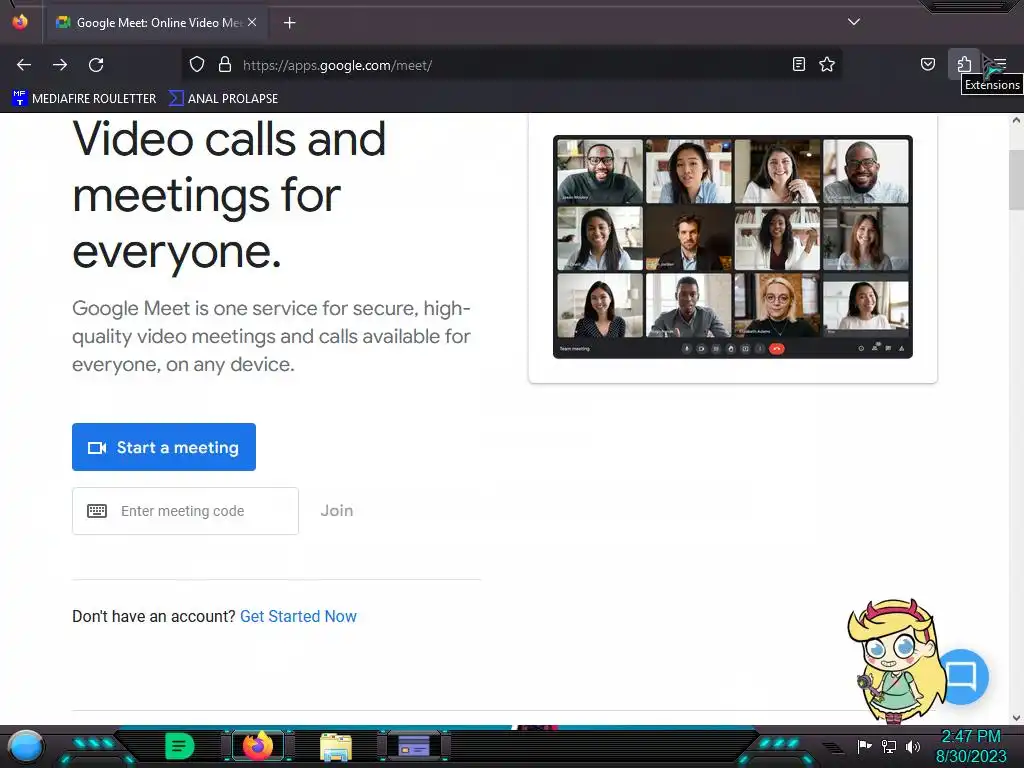Open the tracking protection shield icon
Screen dimensions: 1024x768
(197, 64)
